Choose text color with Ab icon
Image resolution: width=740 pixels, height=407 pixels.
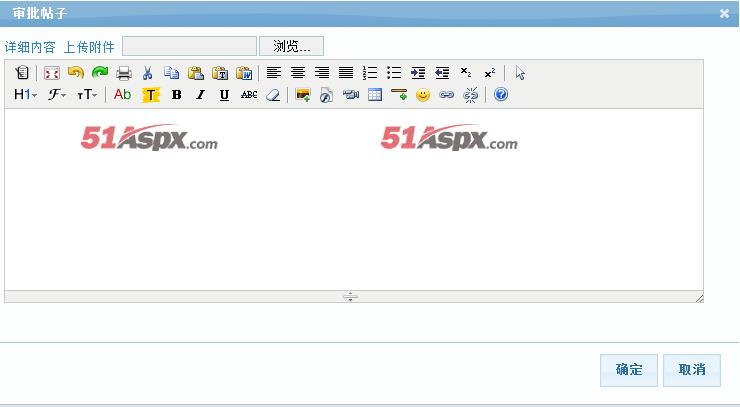coord(122,94)
